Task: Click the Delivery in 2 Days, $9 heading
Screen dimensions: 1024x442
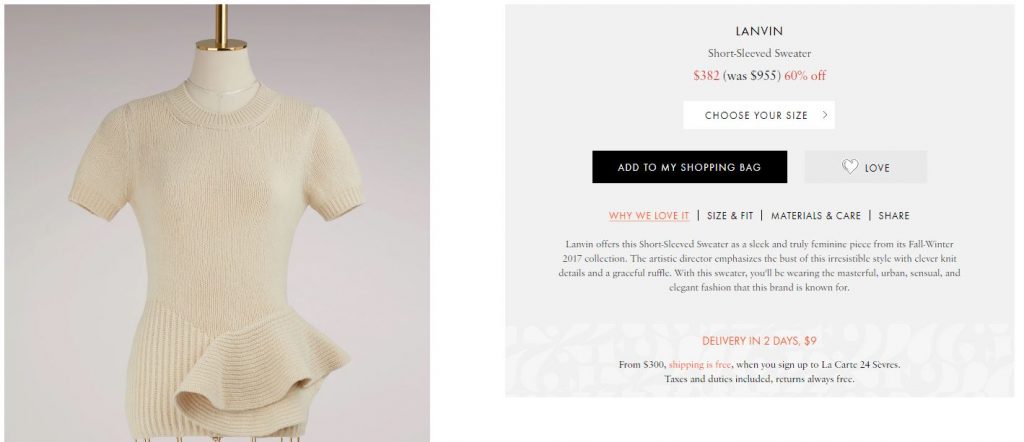Action: click(759, 341)
